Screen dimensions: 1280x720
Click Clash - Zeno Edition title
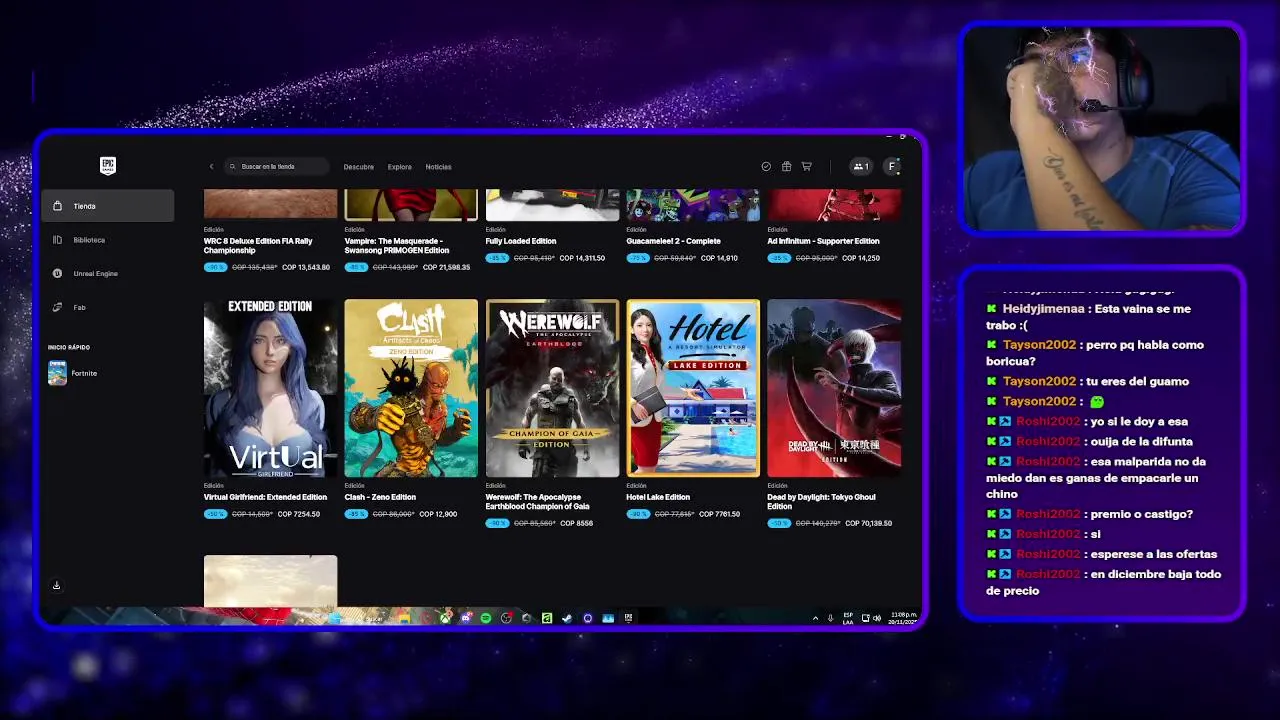tap(380, 497)
